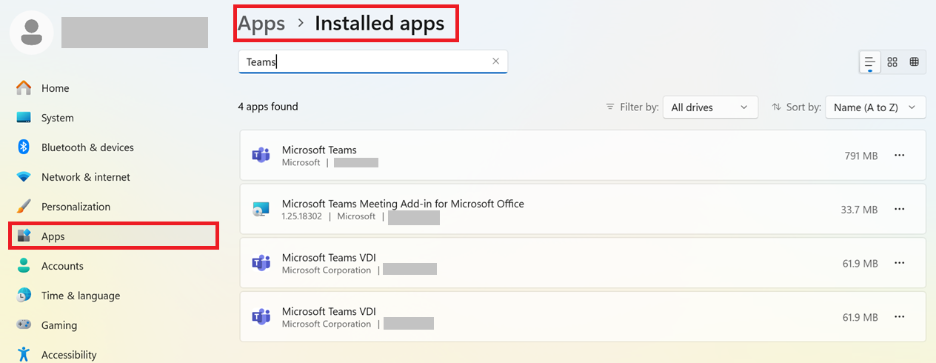Click the Personalization paintbrush icon
Screen dimensions: 936x363
(24, 207)
